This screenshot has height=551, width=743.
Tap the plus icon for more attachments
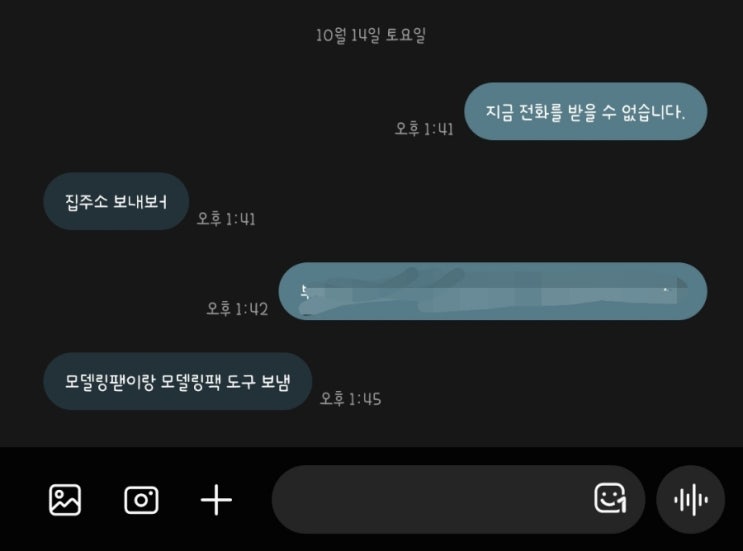click(x=216, y=500)
